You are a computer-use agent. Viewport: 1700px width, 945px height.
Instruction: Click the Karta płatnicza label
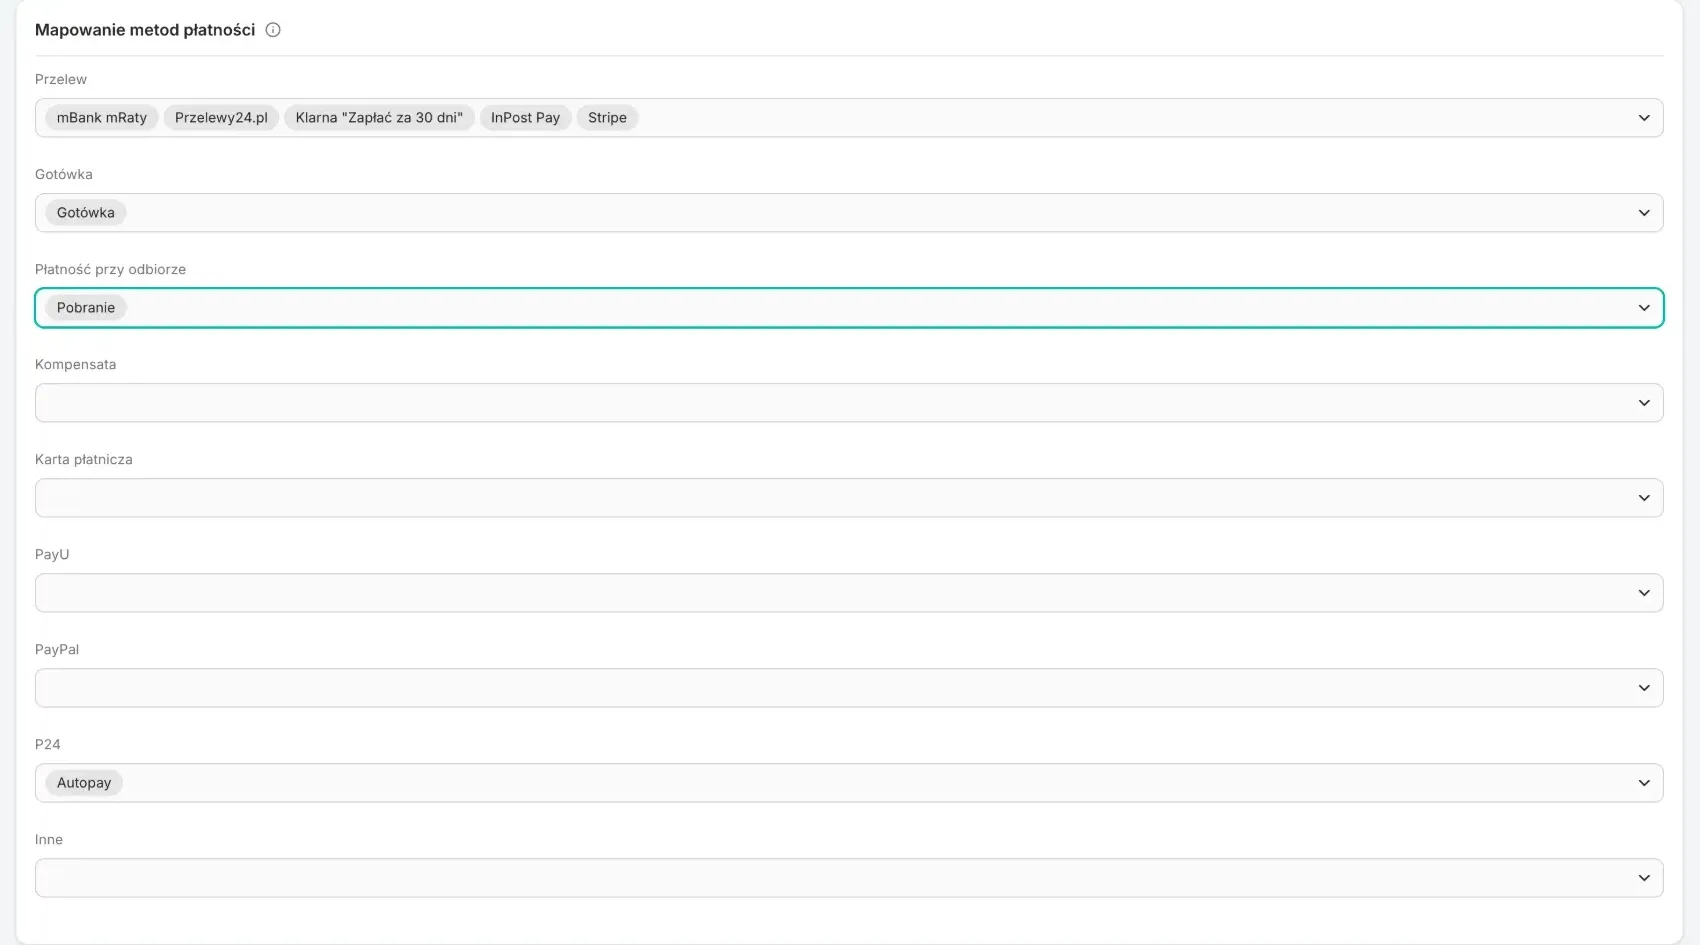click(84, 459)
